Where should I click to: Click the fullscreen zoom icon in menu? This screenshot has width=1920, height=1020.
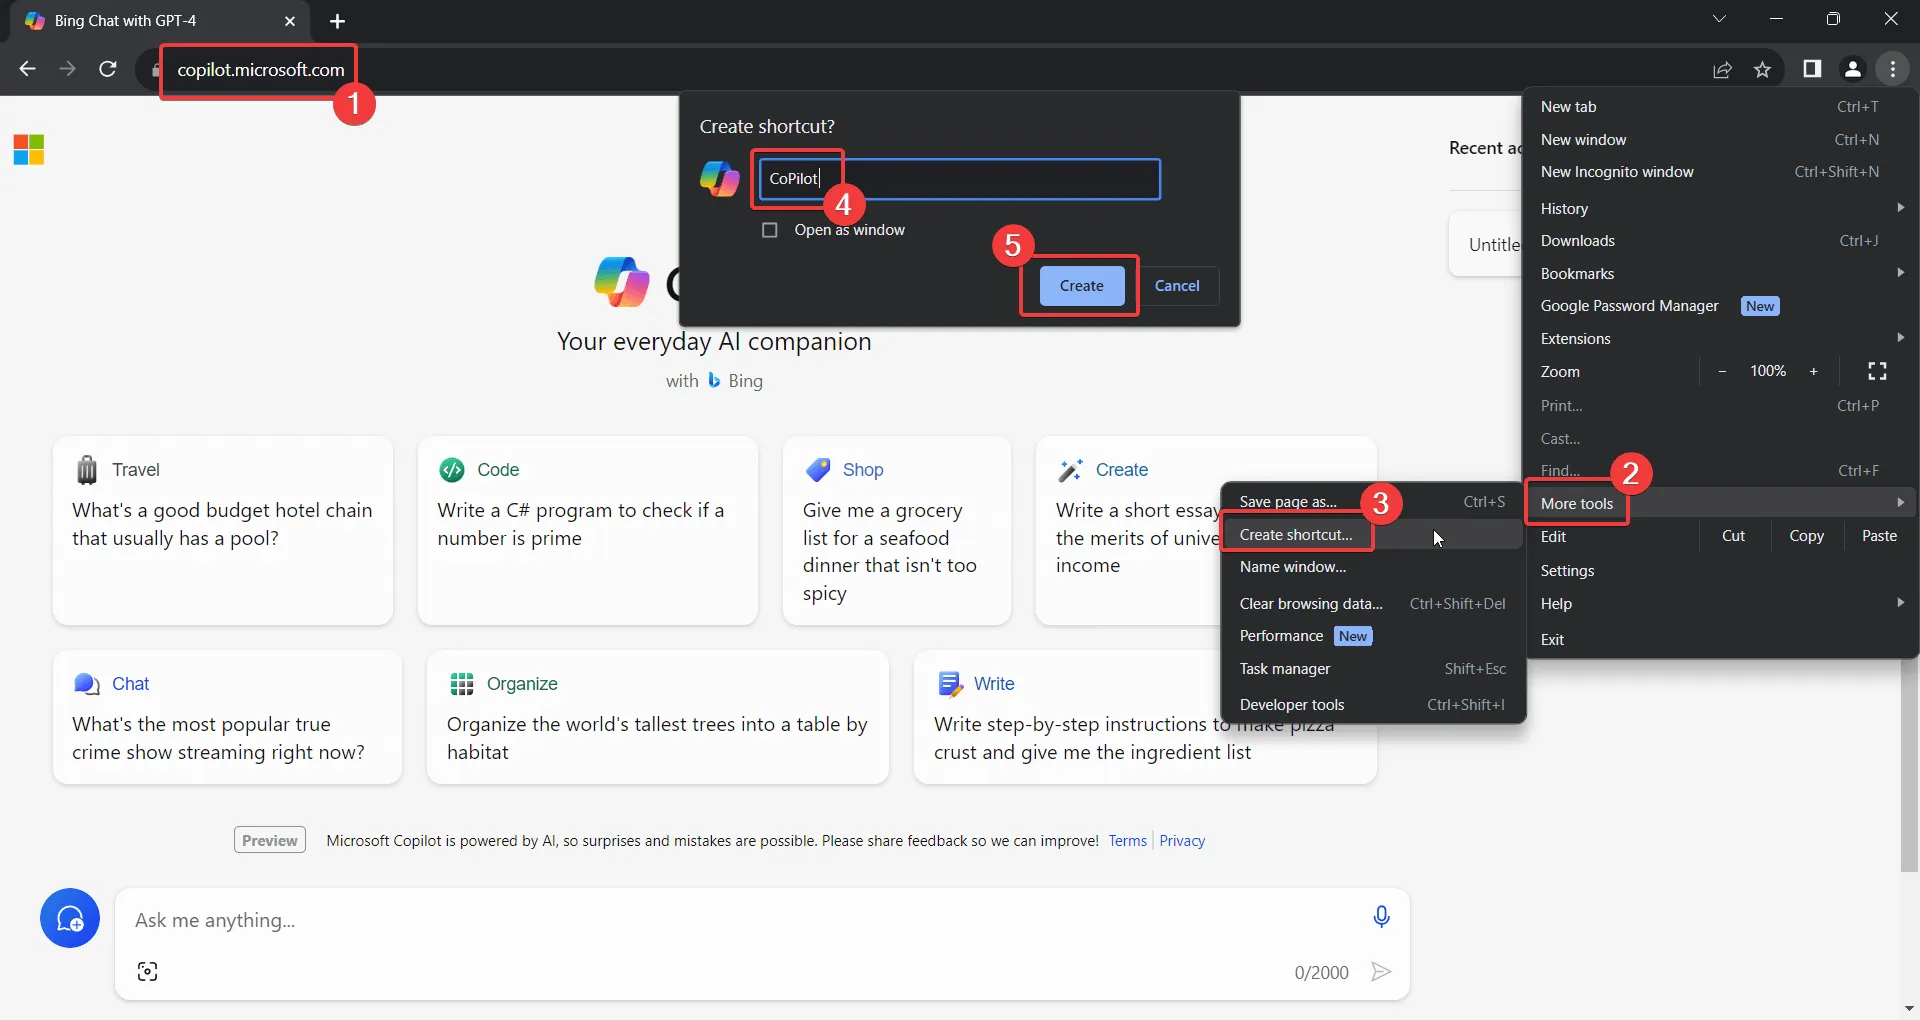pyautogui.click(x=1877, y=371)
